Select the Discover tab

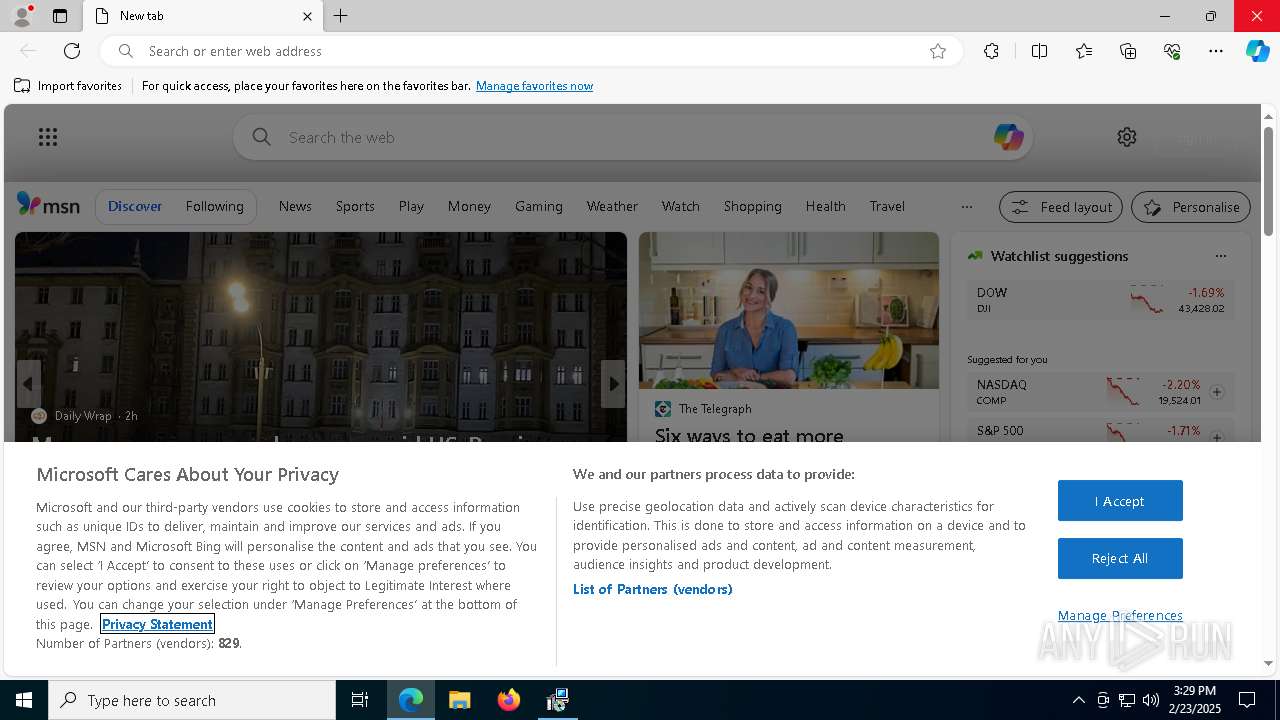(x=135, y=206)
